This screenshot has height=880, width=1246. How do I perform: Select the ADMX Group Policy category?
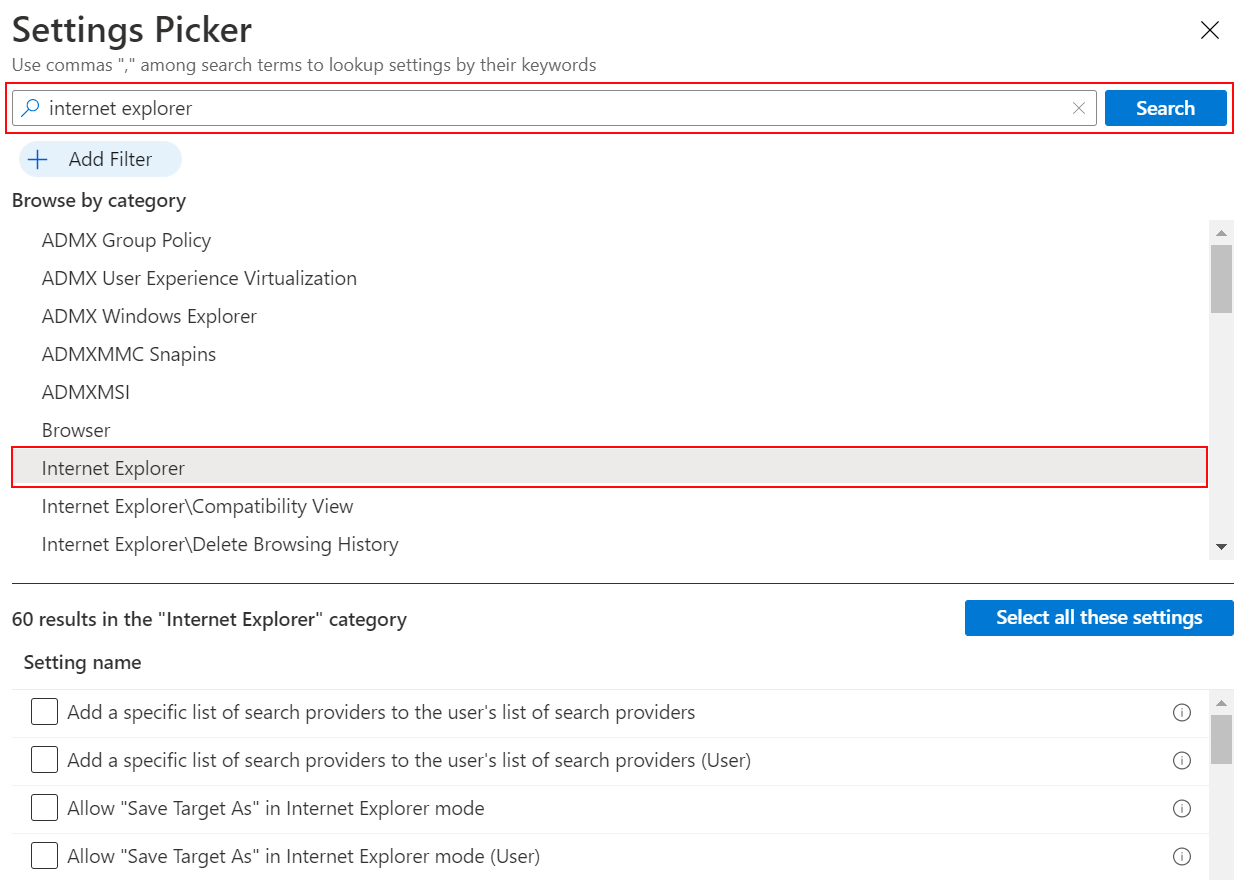pos(126,240)
